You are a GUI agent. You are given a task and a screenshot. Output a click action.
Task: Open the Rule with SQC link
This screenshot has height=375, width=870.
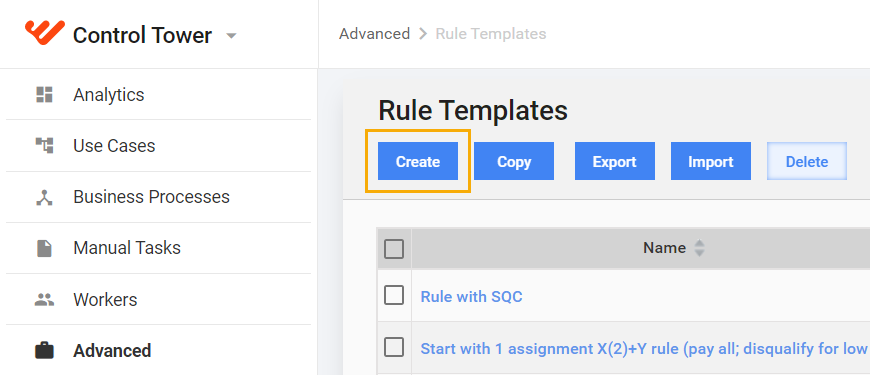click(x=472, y=297)
